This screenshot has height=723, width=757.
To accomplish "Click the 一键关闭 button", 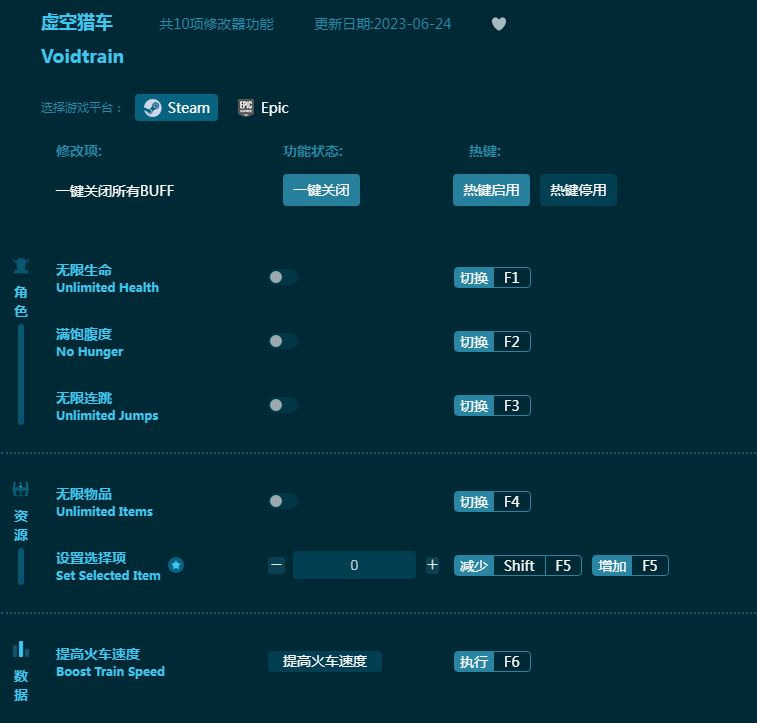I will [321, 190].
